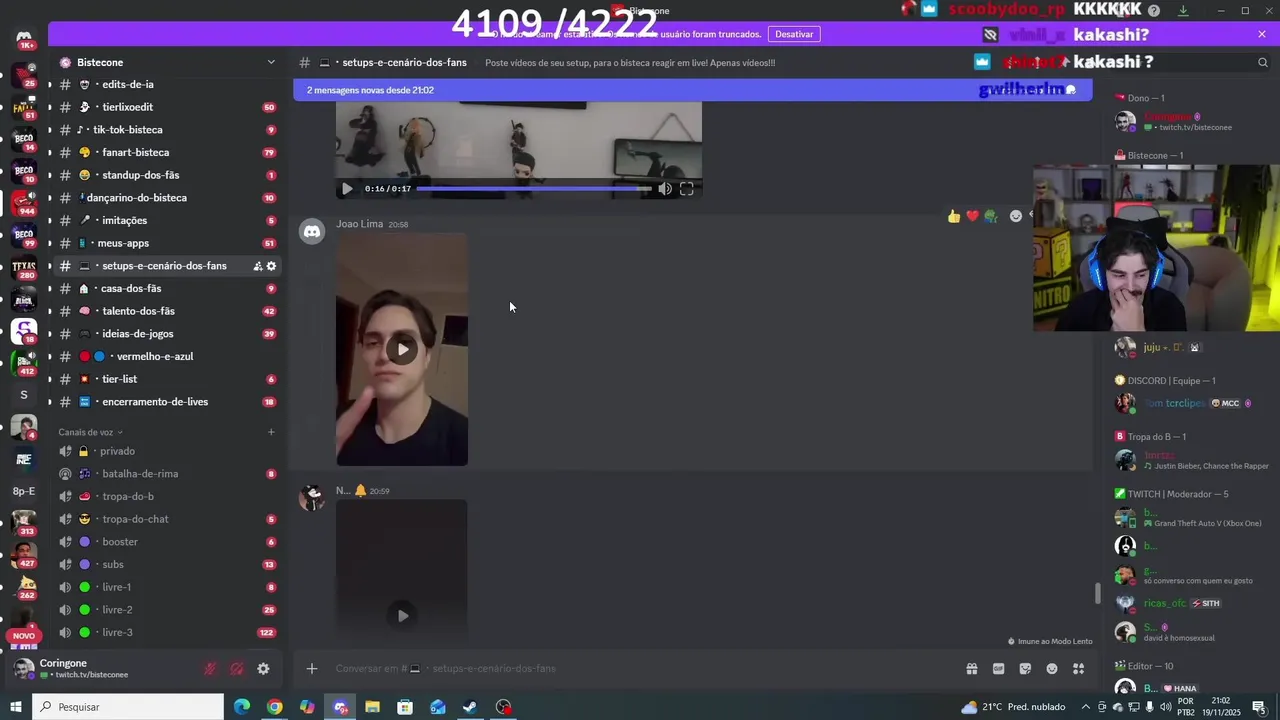
Task: Open the Windows Start menu
Action: pyautogui.click(x=16, y=707)
